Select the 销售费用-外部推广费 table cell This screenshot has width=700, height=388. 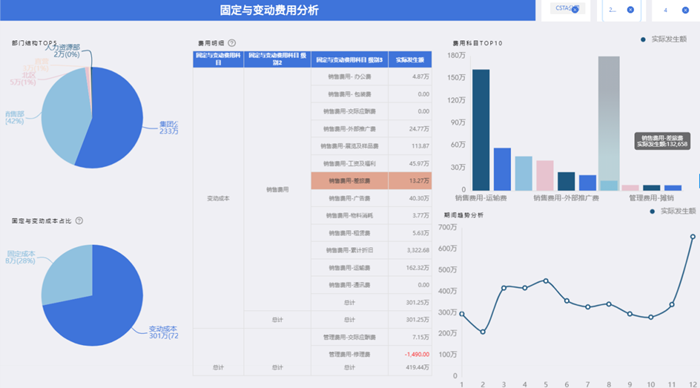[350, 129]
